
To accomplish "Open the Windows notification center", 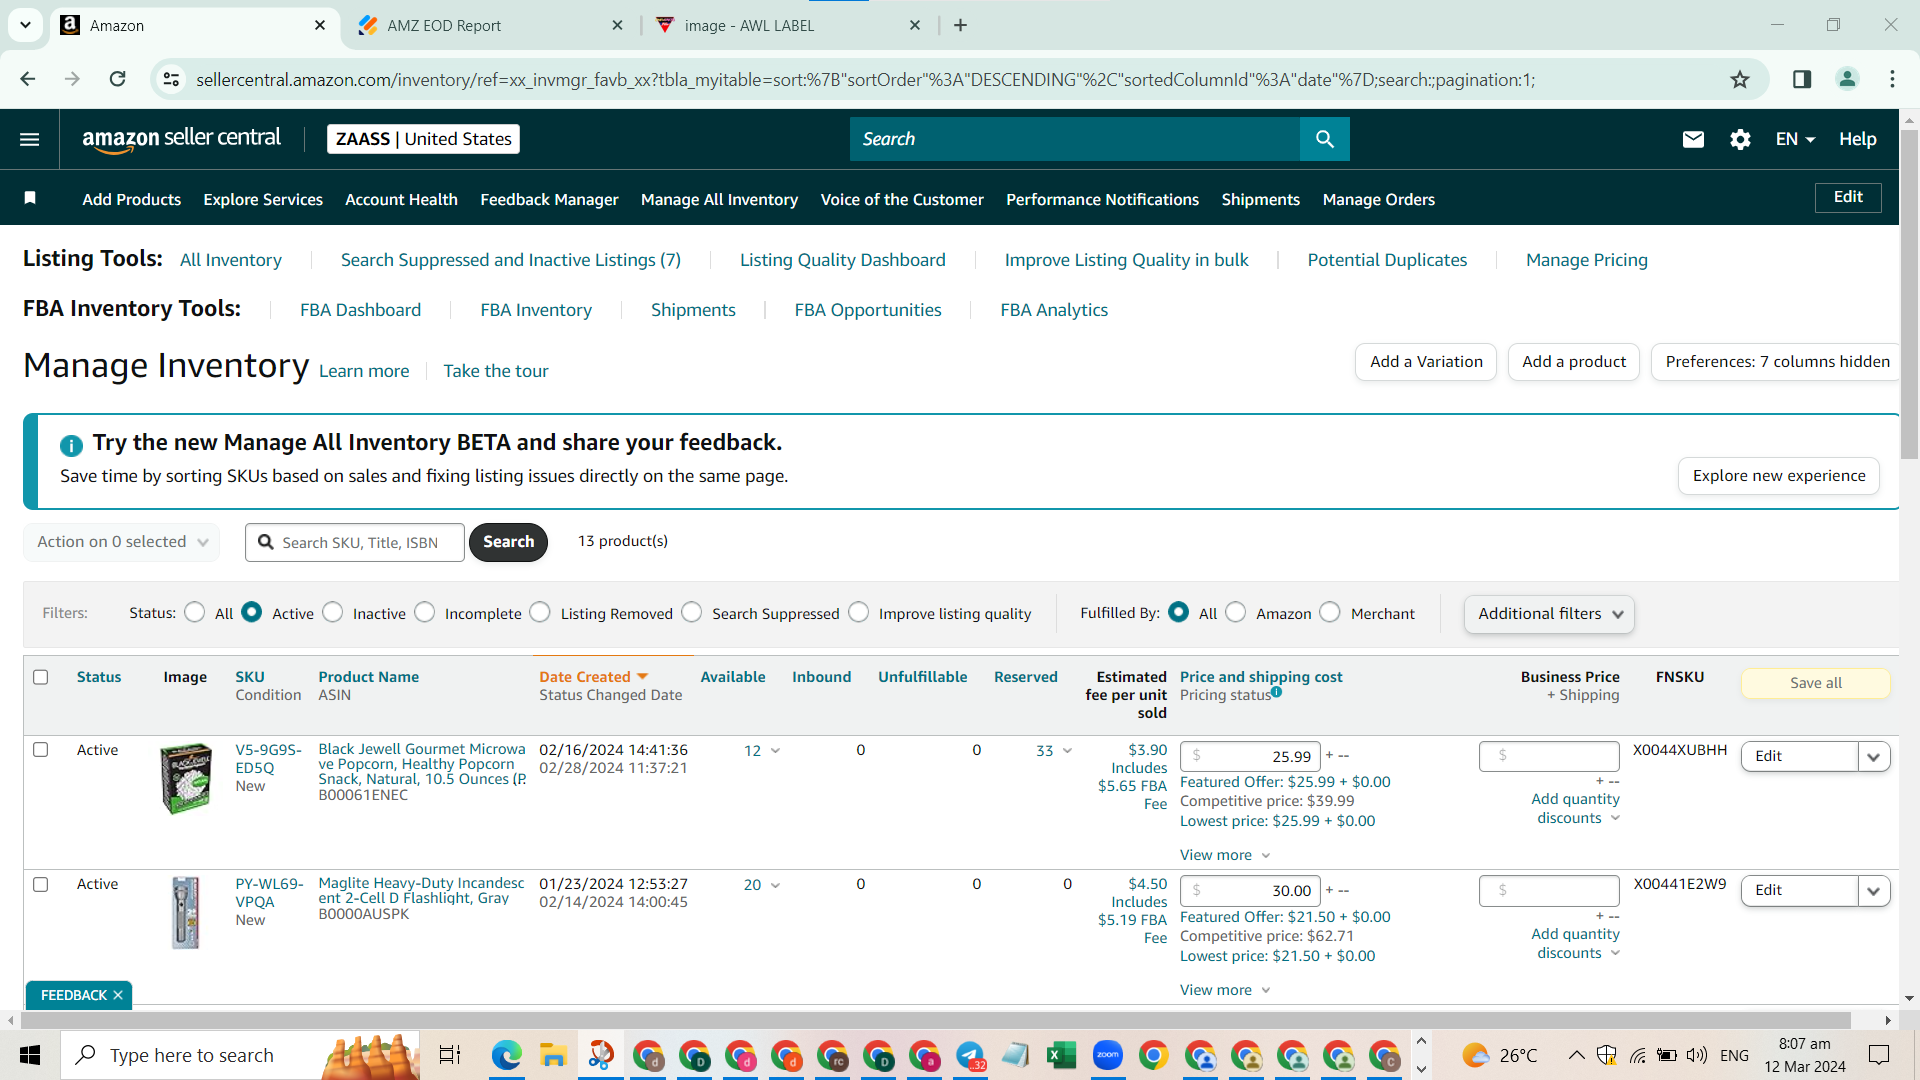I will pos(1879,1055).
